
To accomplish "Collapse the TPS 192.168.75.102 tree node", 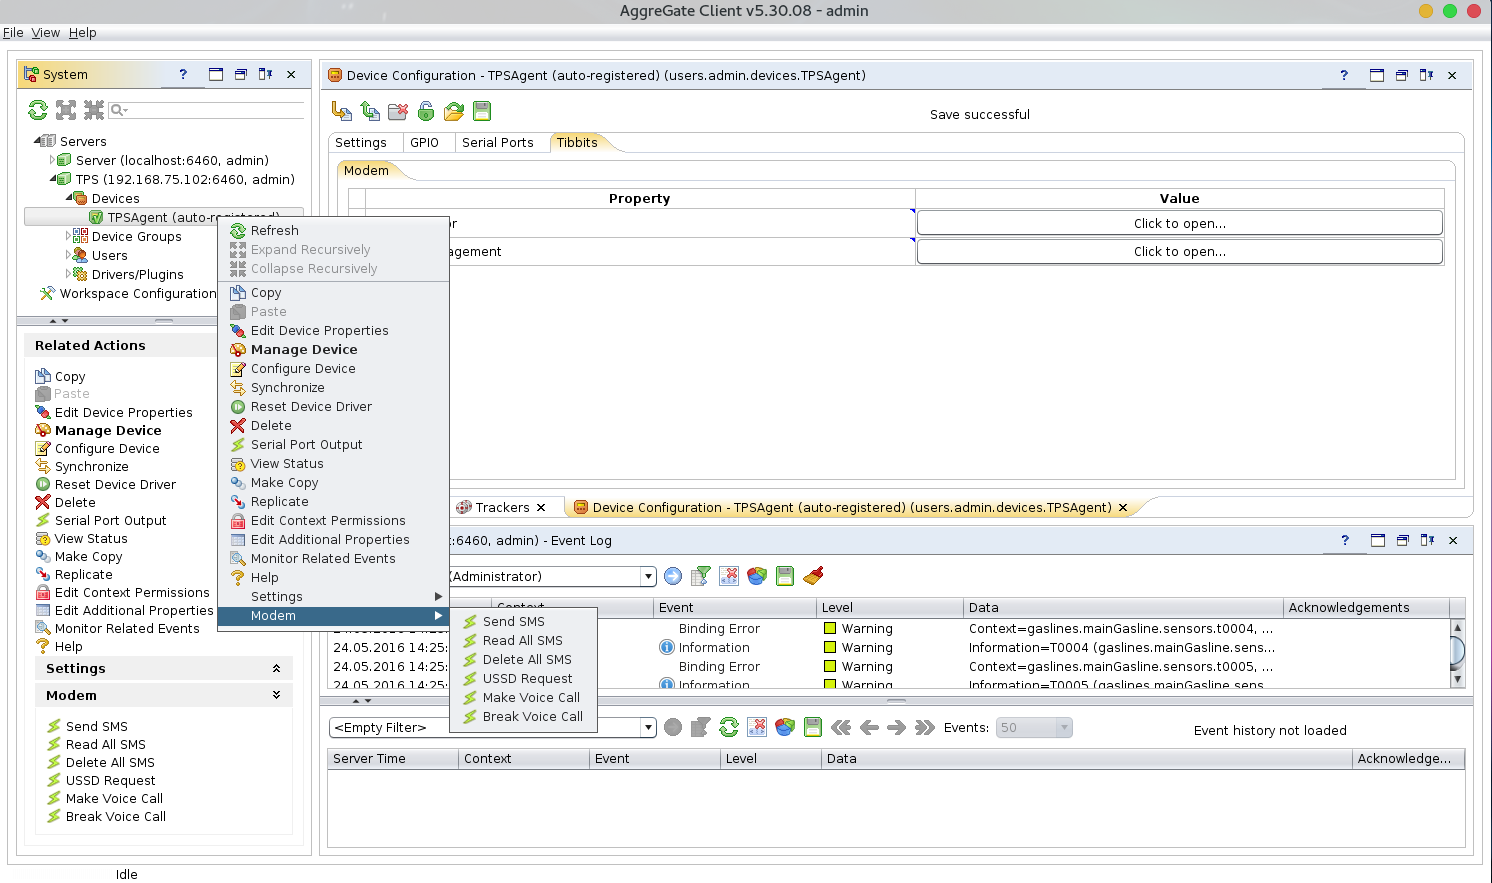I will [x=53, y=179].
